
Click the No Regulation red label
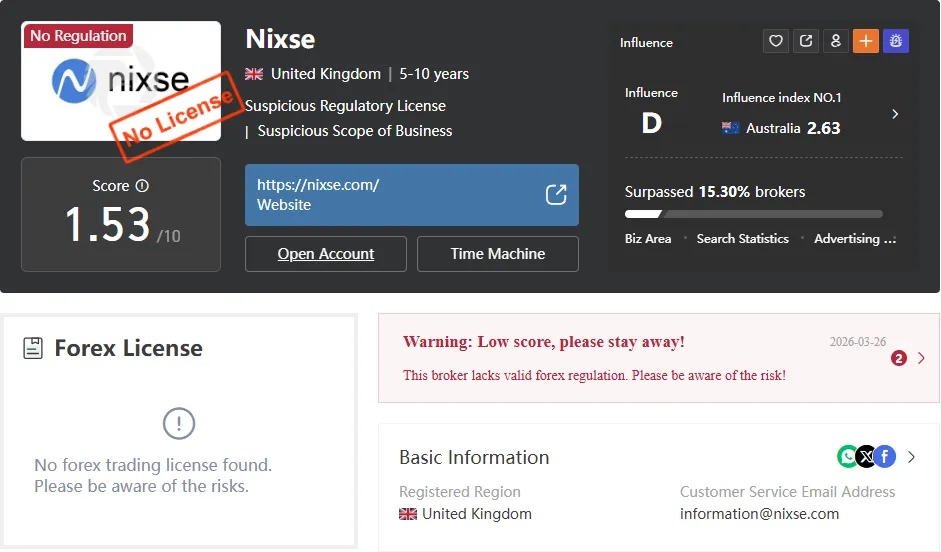tap(79, 36)
